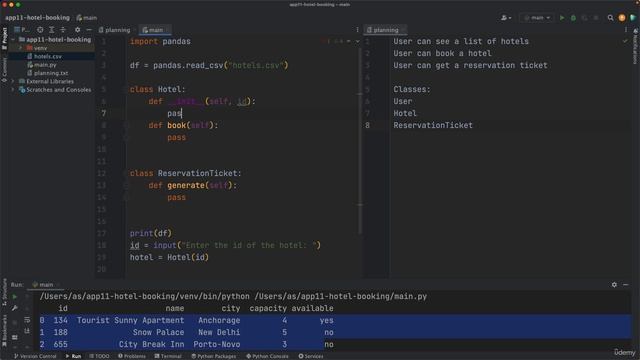Select the main tab in the Run panel

(45, 284)
